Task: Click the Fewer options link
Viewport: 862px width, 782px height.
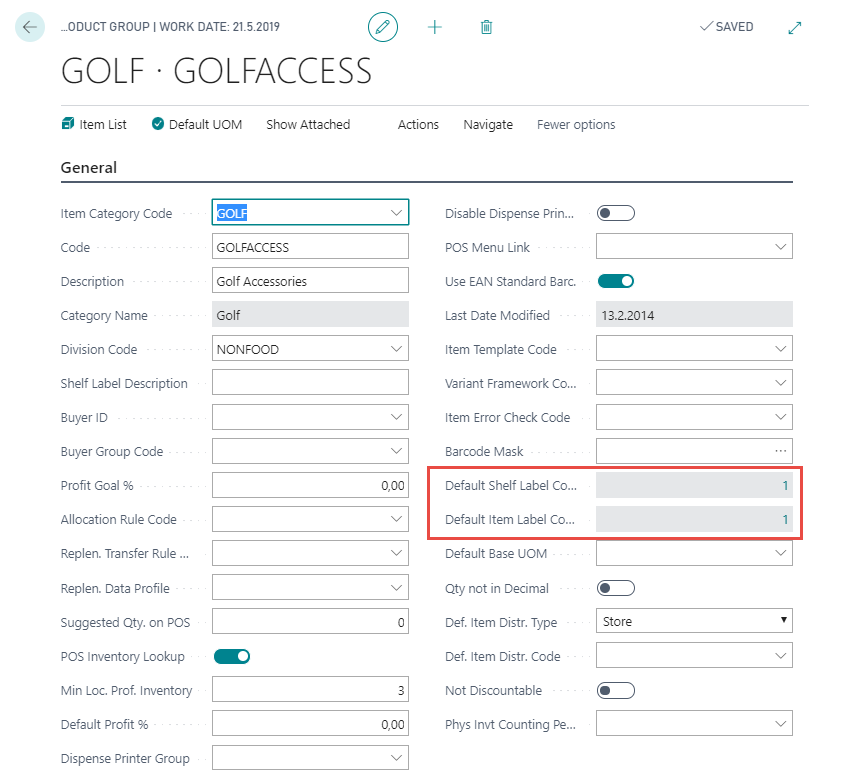Action: (576, 125)
